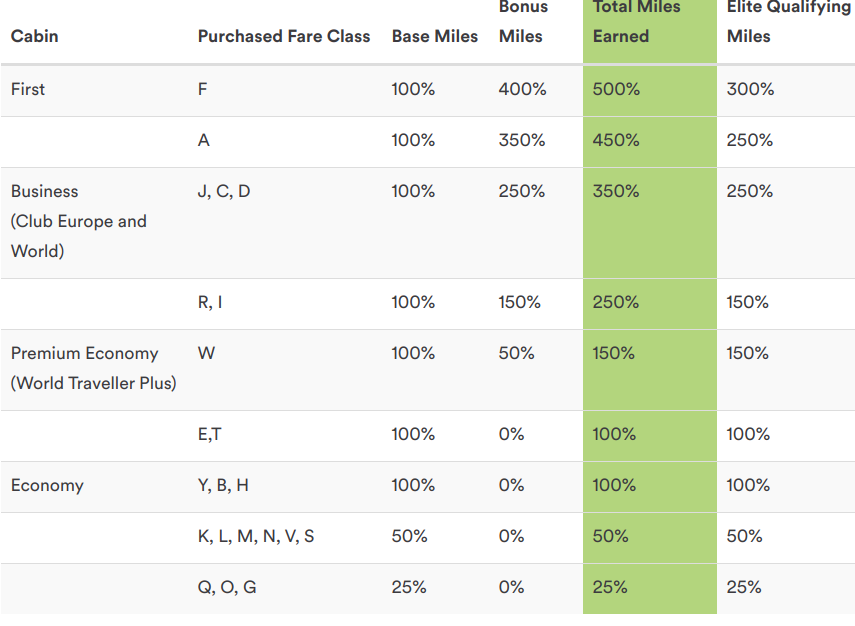Click the 400% bonus miles cell
The image size is (855, 626).
click(522, 89)
